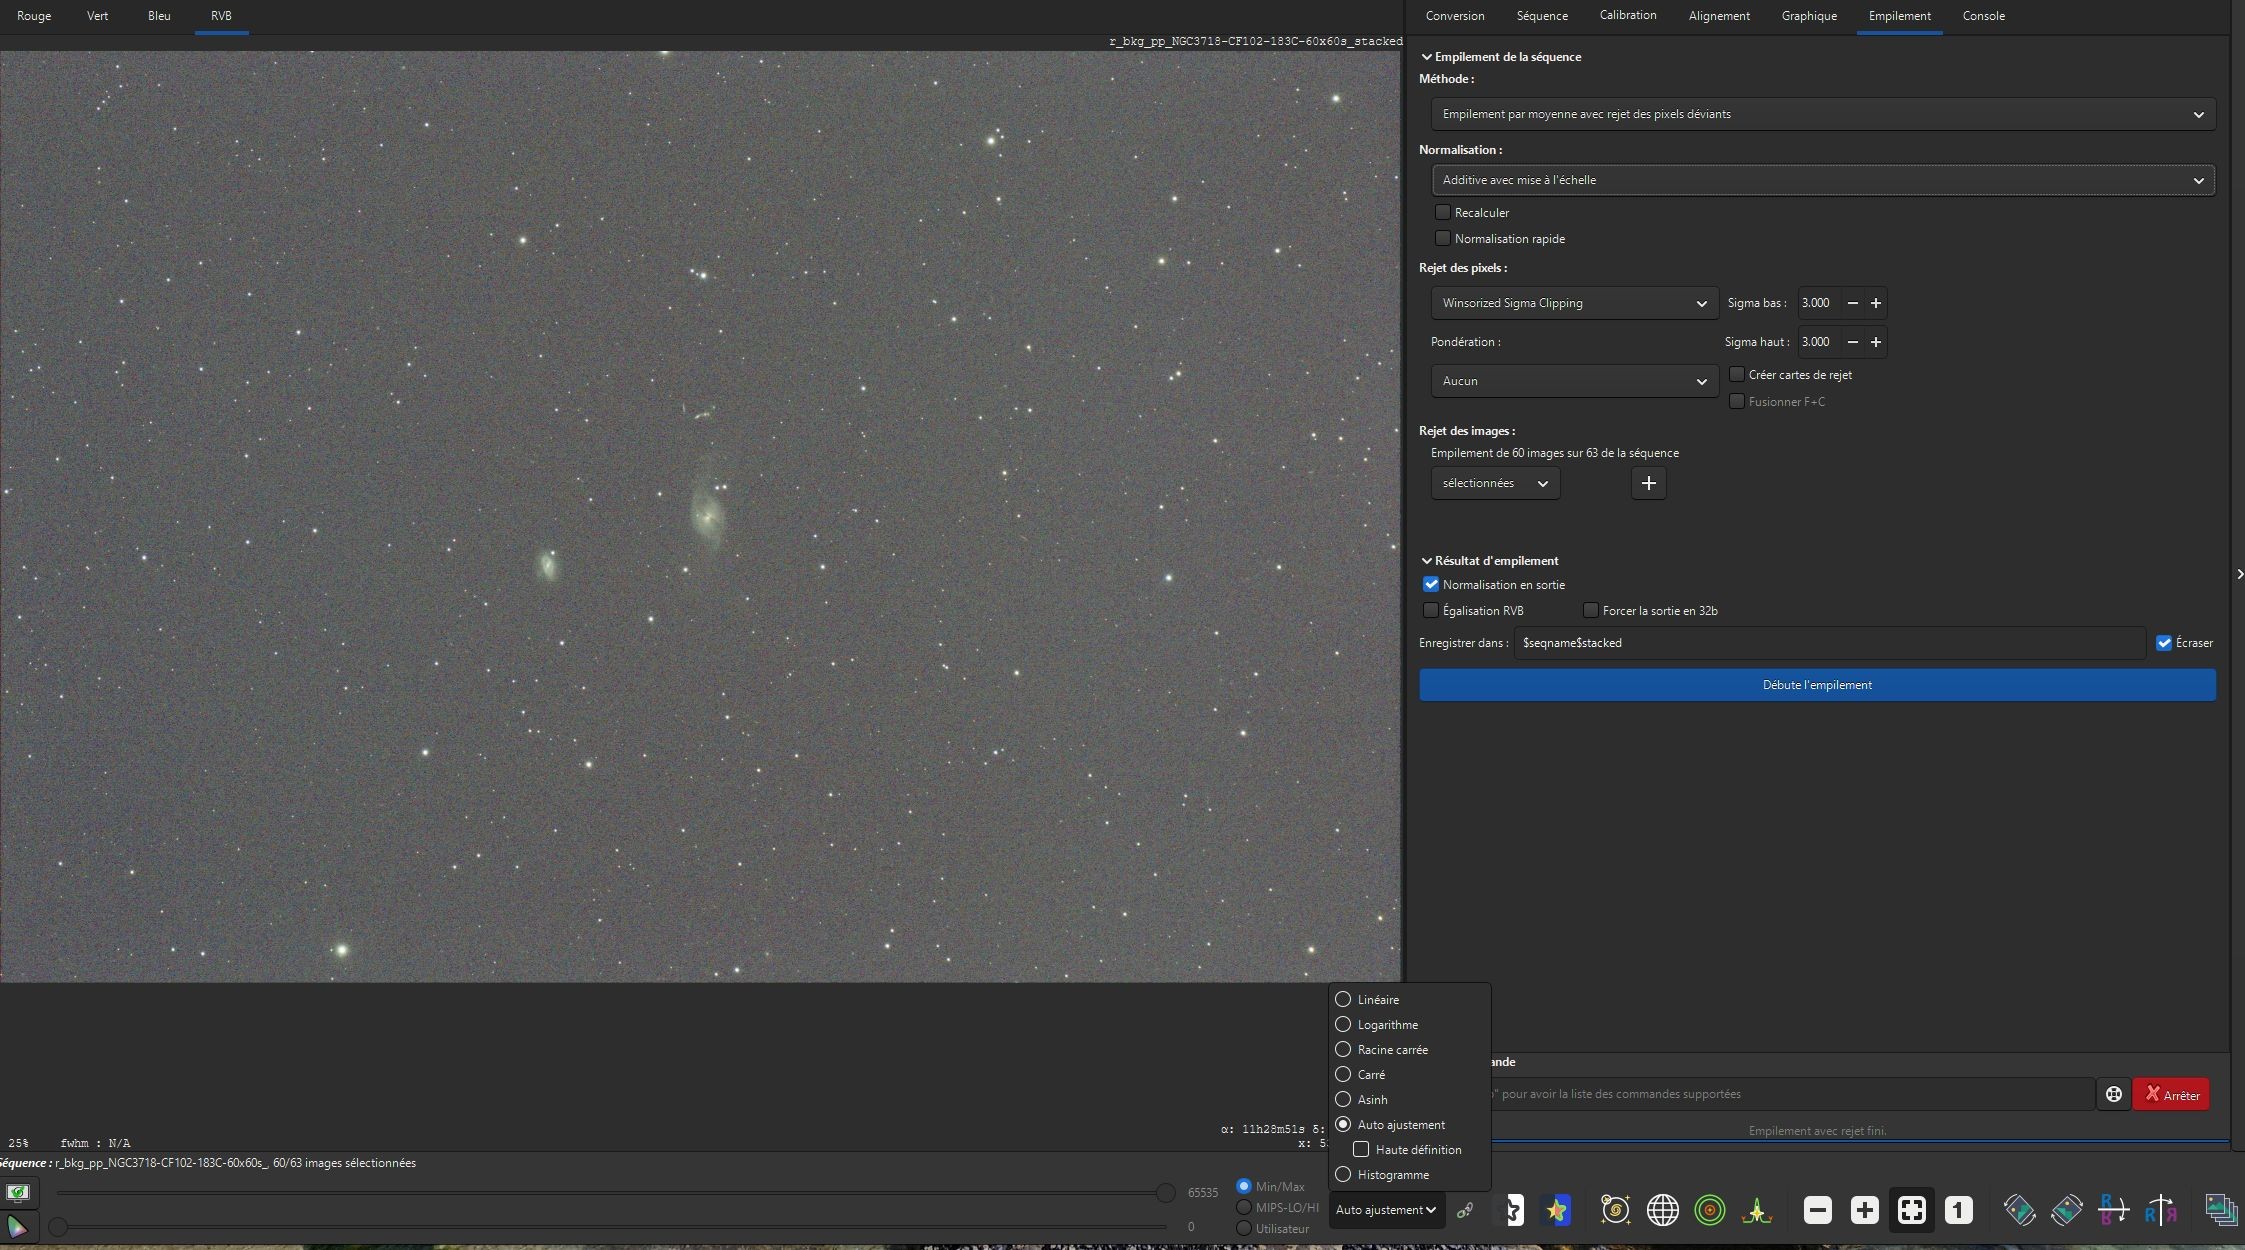Select Racine carrée display mode
Screen dimensions: 2245x1250
pos(1343,1050)
